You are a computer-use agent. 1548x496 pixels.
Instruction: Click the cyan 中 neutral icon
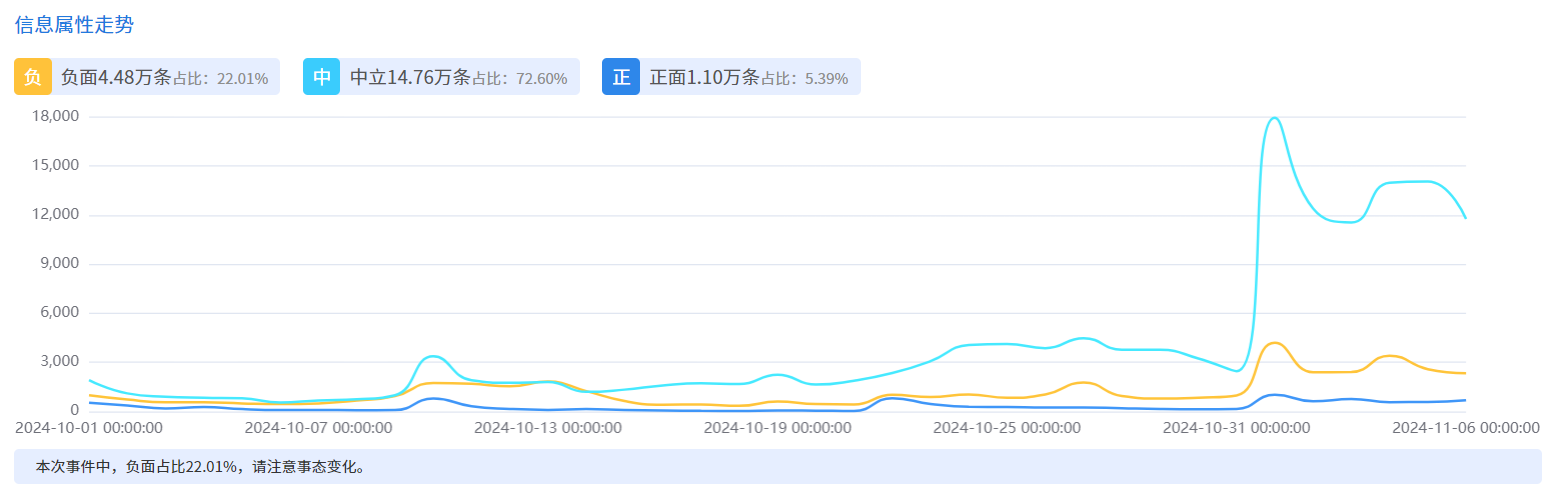tap(321, 77)
